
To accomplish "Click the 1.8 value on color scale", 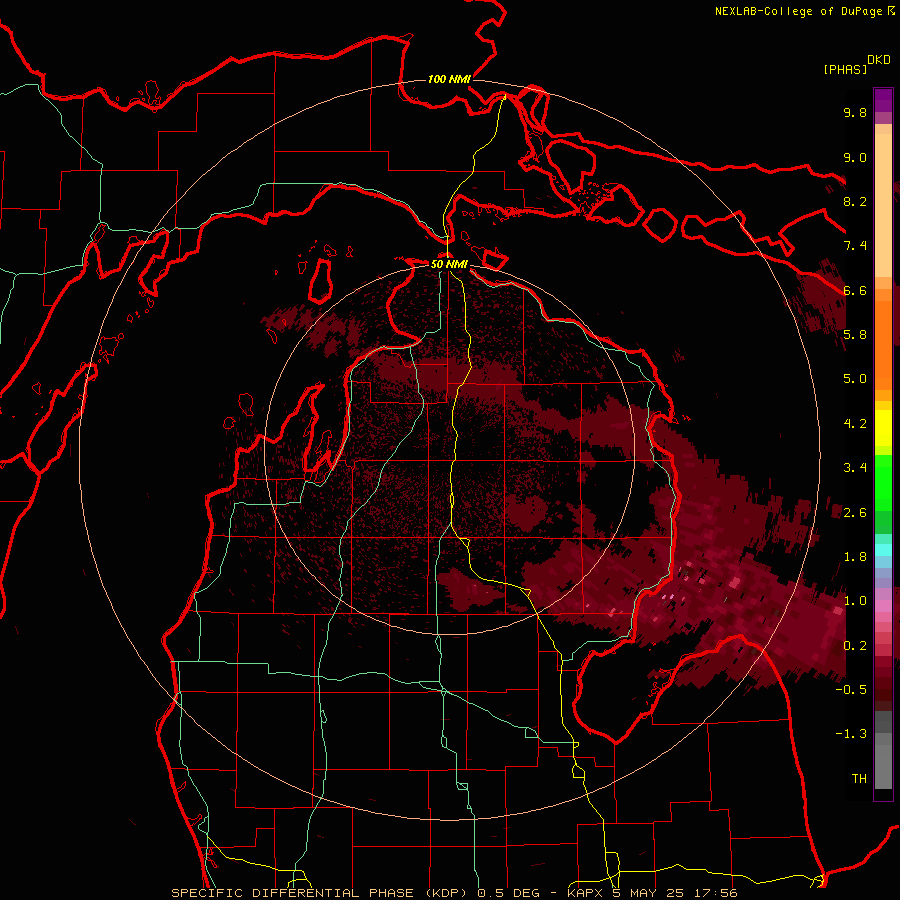I will pos(855,557).
